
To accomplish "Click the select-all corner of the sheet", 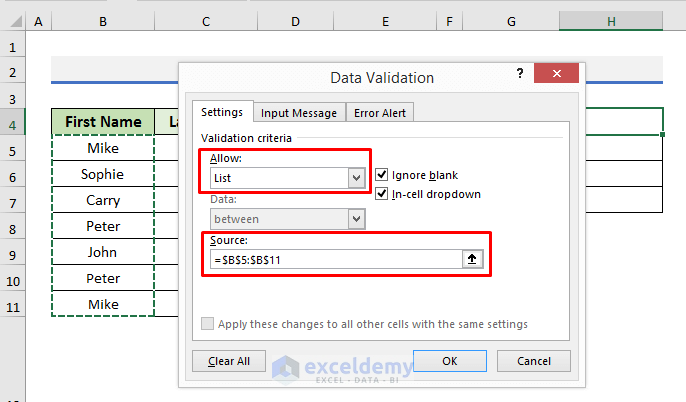I will coord(11,21).
